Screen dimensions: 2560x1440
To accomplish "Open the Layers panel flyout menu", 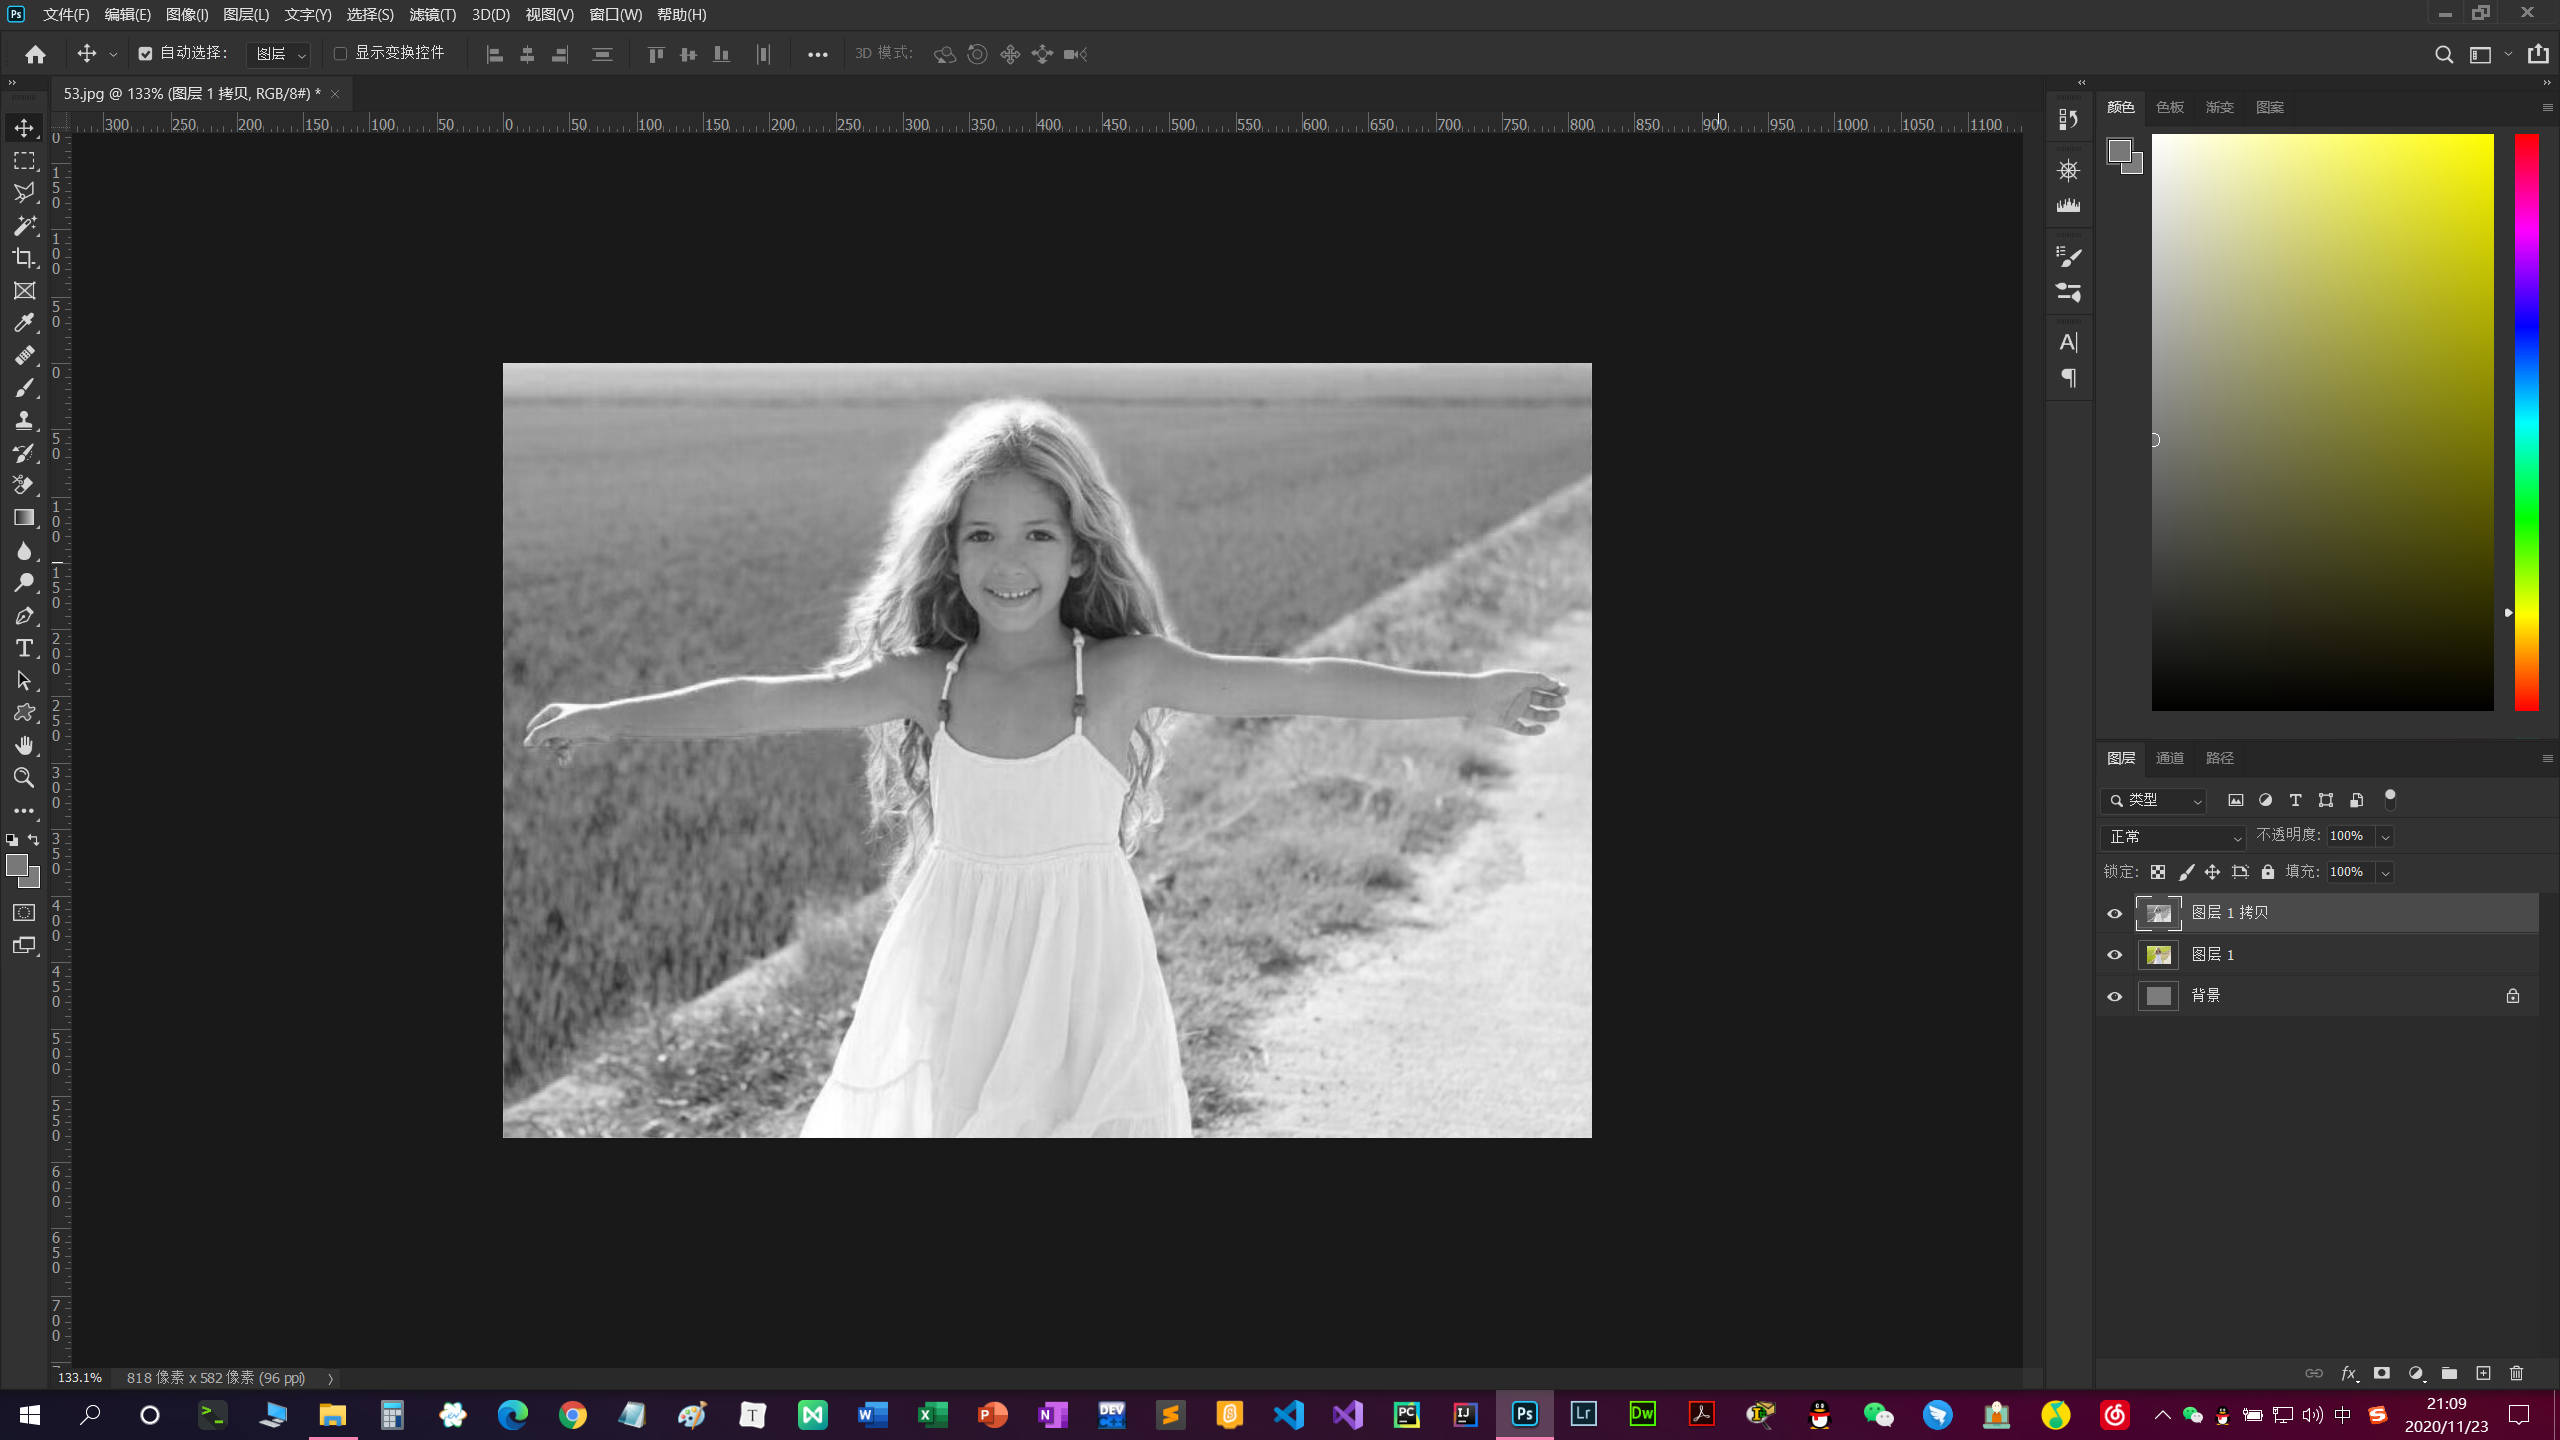I will (x=2547, y=758).
